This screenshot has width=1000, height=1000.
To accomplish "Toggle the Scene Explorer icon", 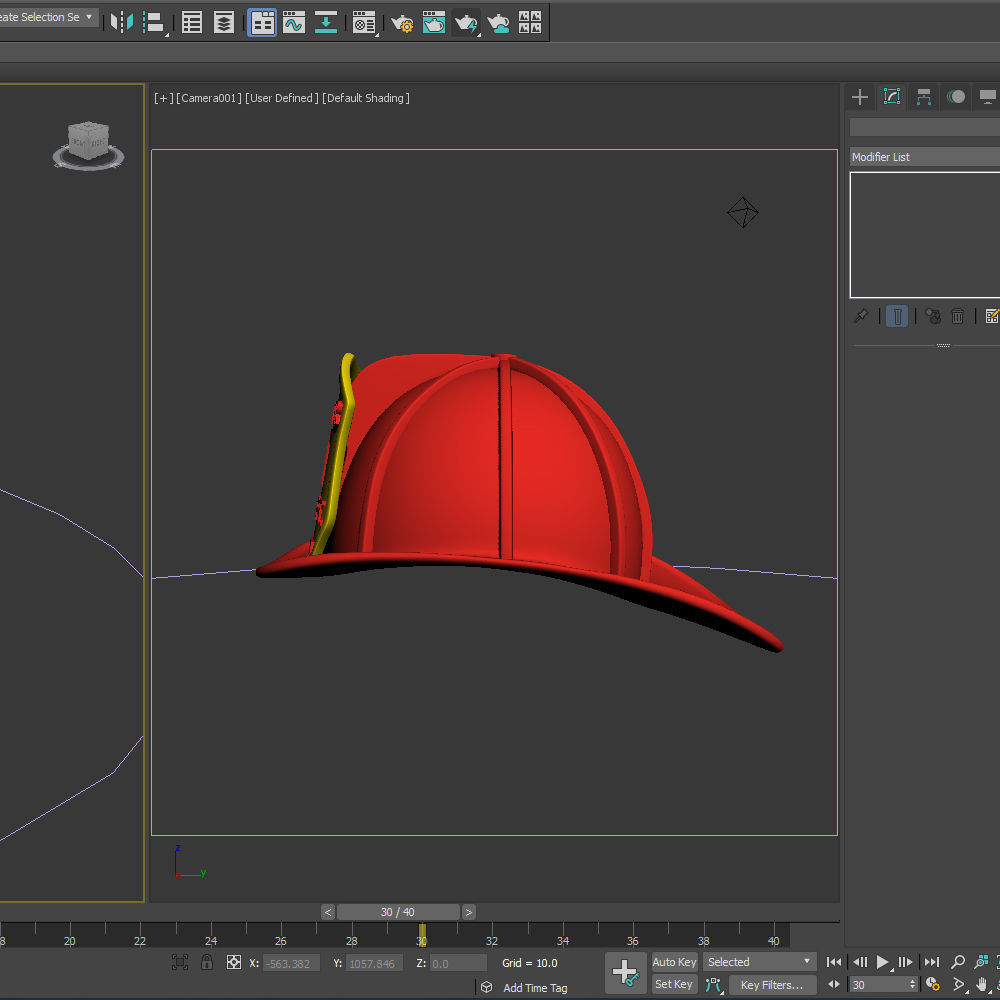I will point(192,22).
